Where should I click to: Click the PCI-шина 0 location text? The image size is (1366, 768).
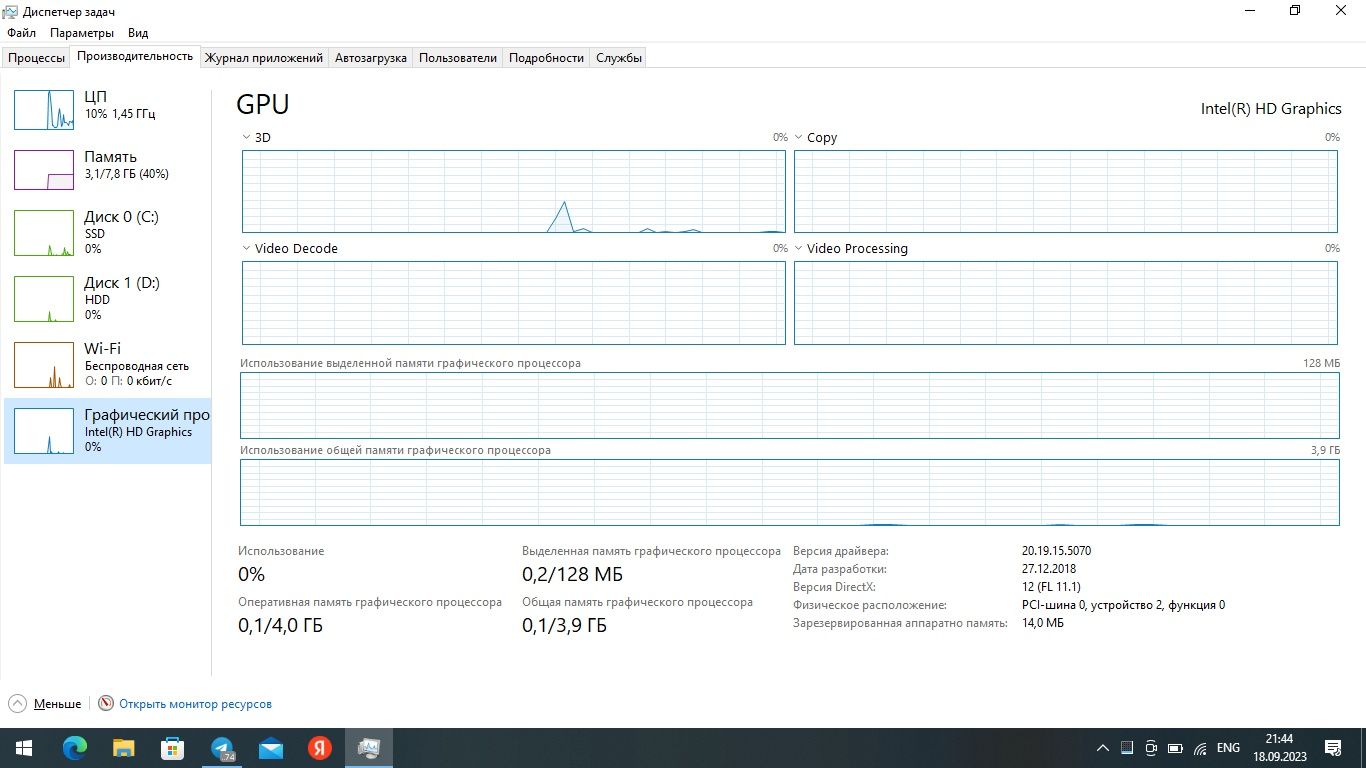tap(1123, 605)
